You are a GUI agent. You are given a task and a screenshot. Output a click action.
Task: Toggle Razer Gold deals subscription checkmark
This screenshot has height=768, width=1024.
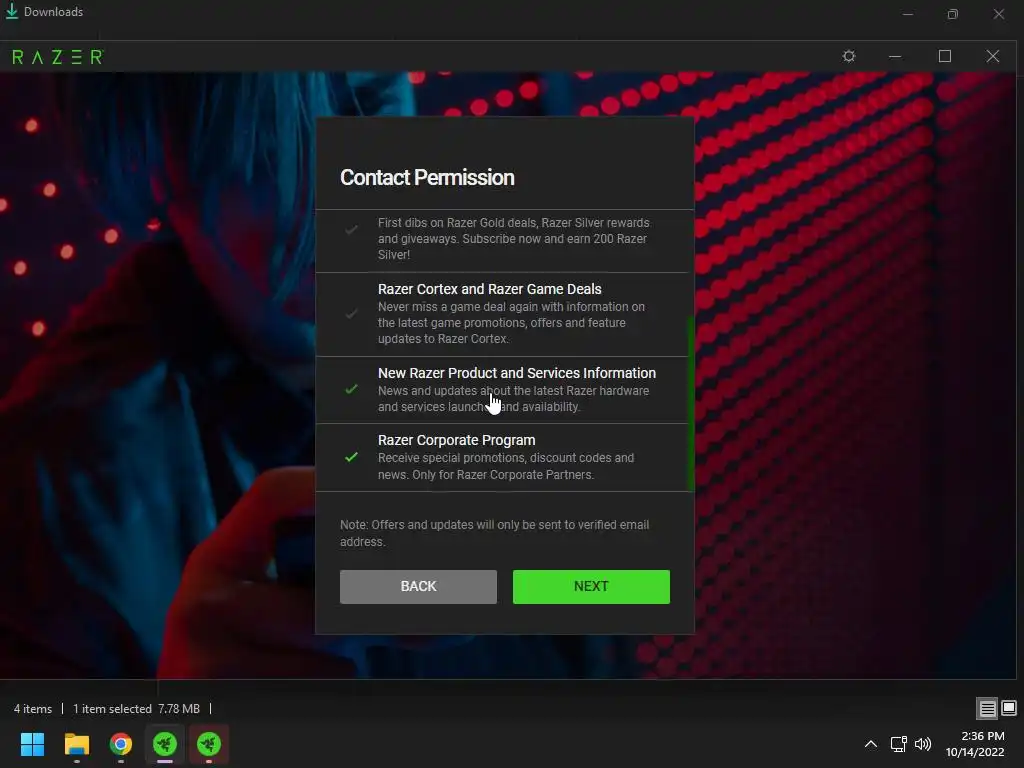[x=351, y=230]
